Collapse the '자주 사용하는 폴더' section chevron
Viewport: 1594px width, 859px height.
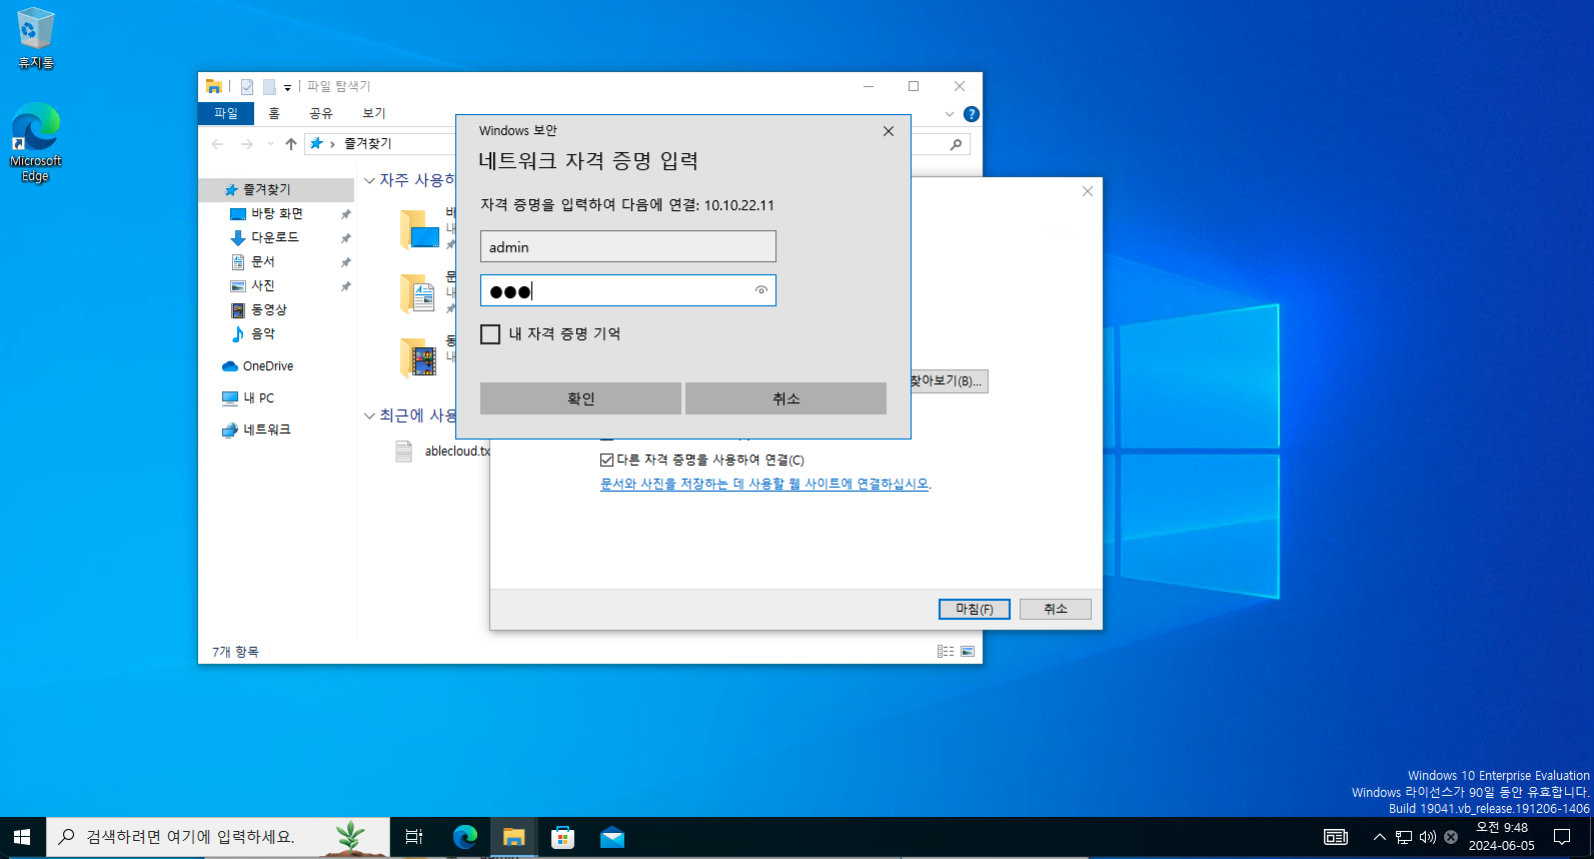pos(369,181)
